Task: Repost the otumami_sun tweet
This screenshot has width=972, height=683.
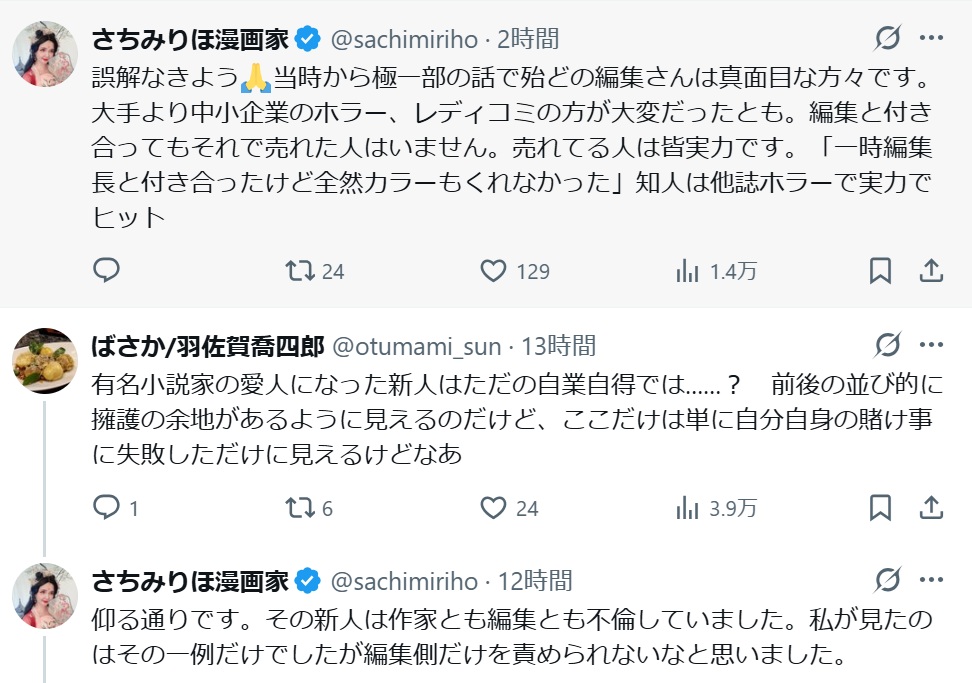Action: point(299,508)
